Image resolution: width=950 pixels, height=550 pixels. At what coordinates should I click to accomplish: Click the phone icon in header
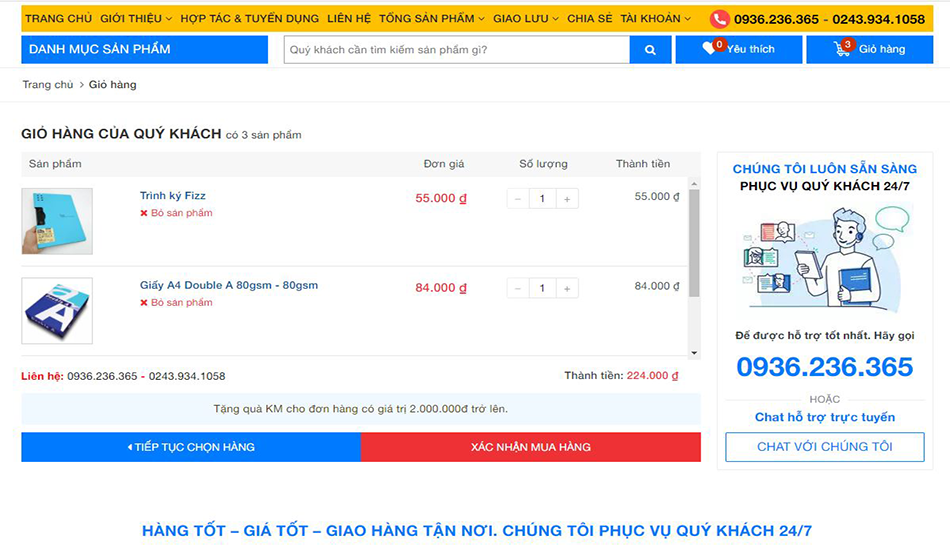pyautogui.click(x=720, y=19)
